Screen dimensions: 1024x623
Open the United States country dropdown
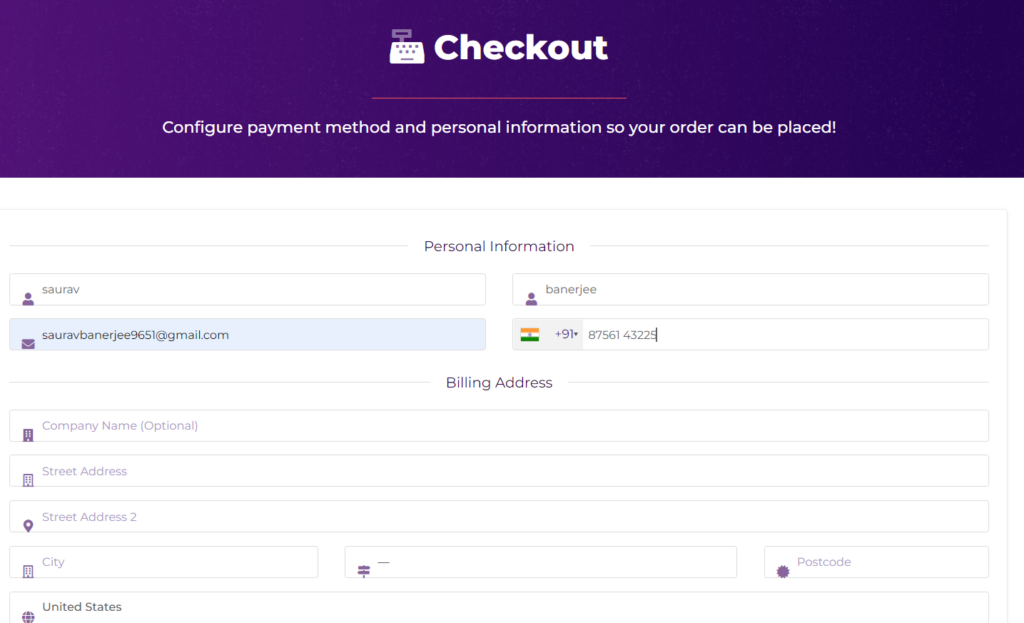500,608
